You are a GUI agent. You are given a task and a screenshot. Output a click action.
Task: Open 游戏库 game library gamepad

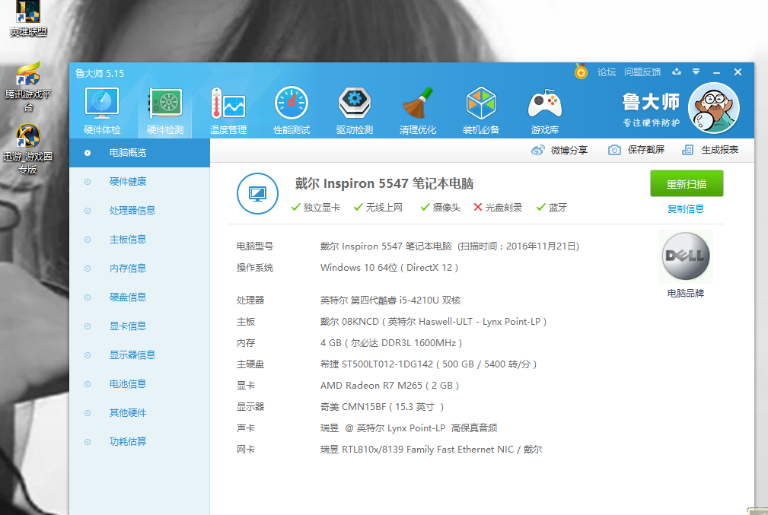(x=545, y=111)
